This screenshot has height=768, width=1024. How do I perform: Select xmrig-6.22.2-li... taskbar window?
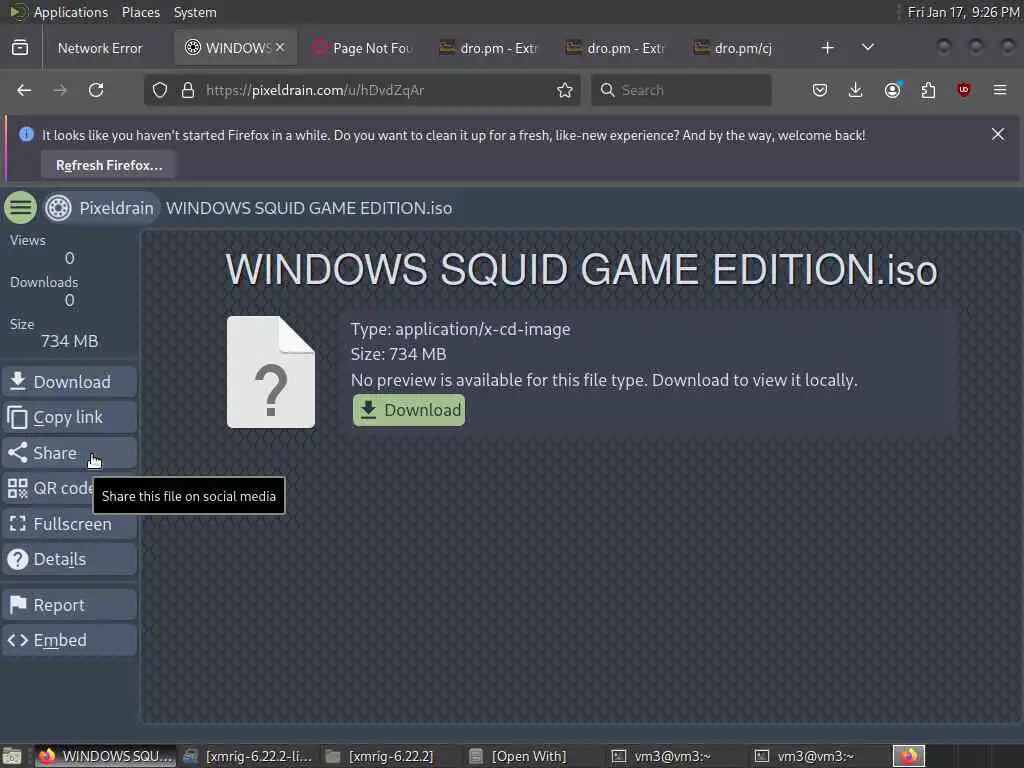point(248,756)
